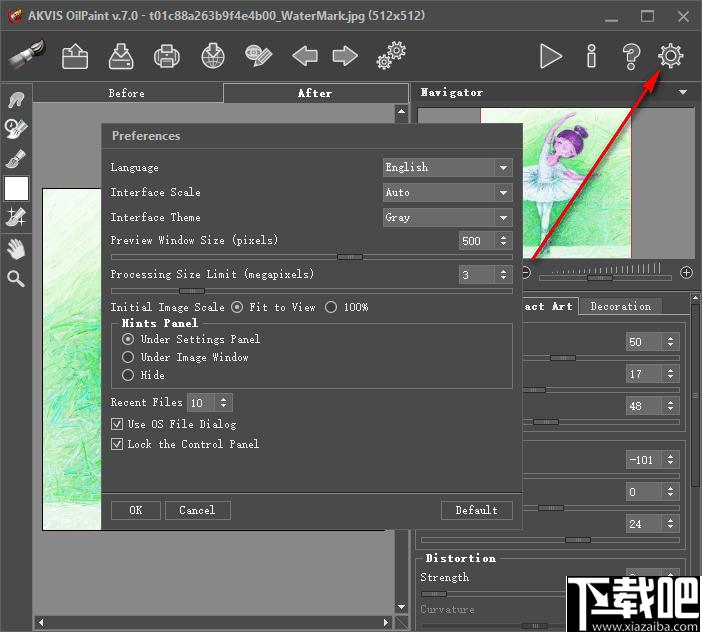
Task: Save the image using the disk icon
Action: [x=121, y=56]
